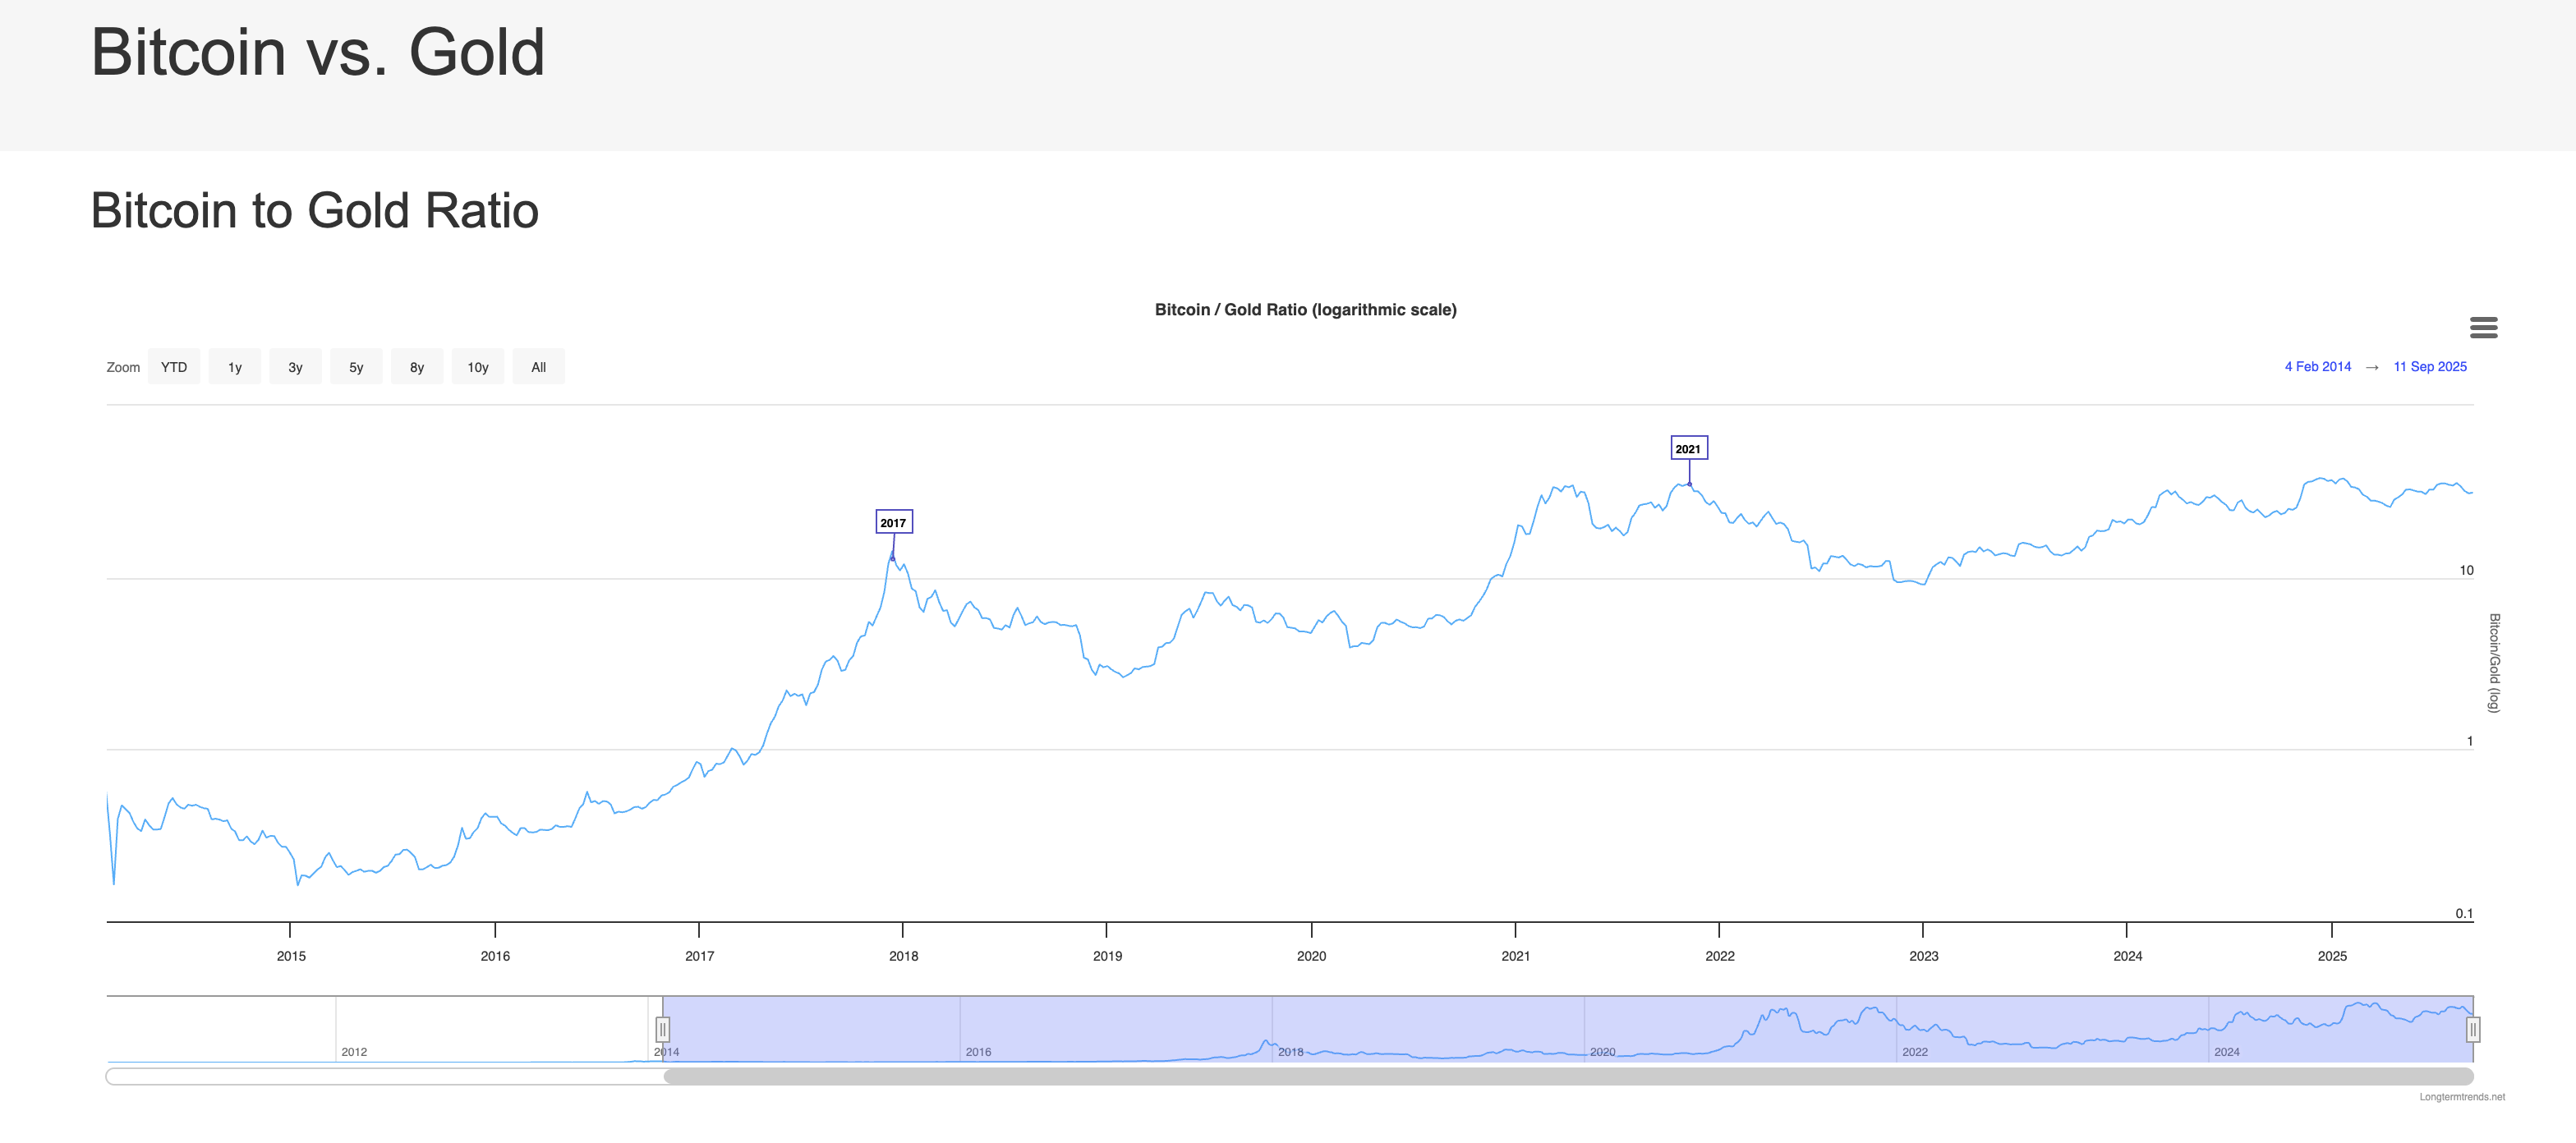Select the 10y zoom range
The image size is (2576, 1143).
[478, 367]
